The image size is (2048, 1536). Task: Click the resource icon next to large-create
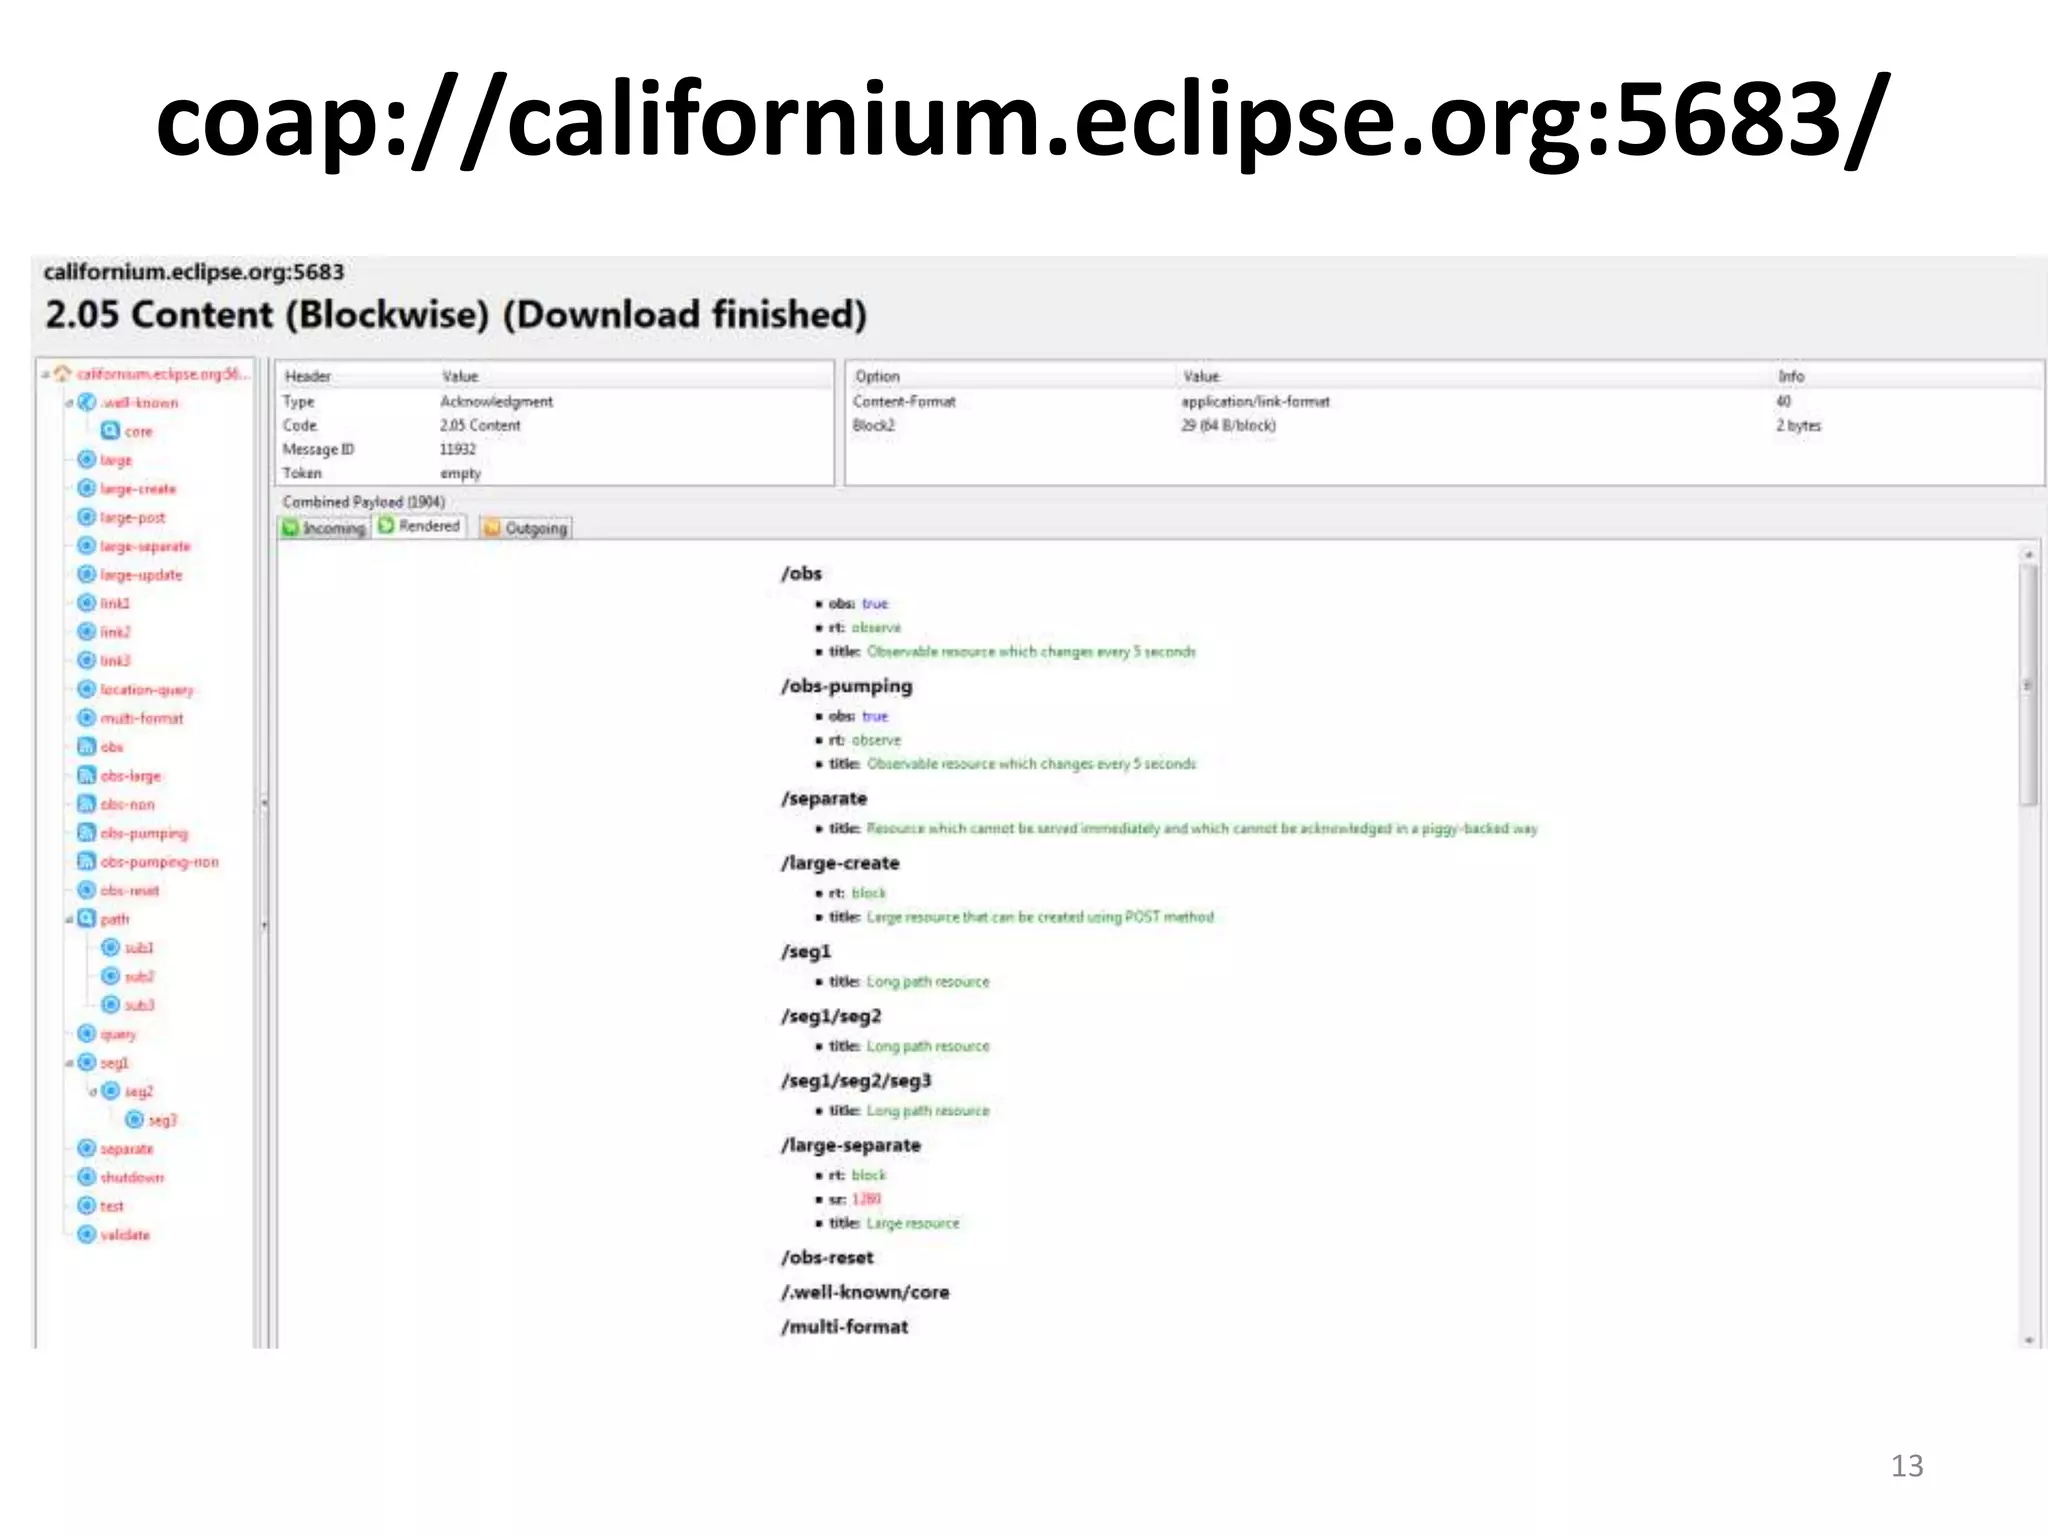point(87,489)
